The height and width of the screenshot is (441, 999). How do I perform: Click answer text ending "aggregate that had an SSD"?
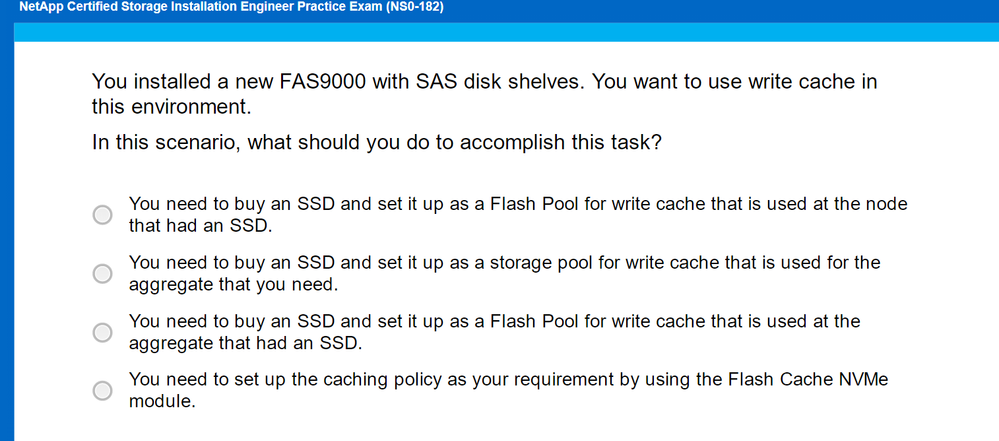click(x=494, y=332)
